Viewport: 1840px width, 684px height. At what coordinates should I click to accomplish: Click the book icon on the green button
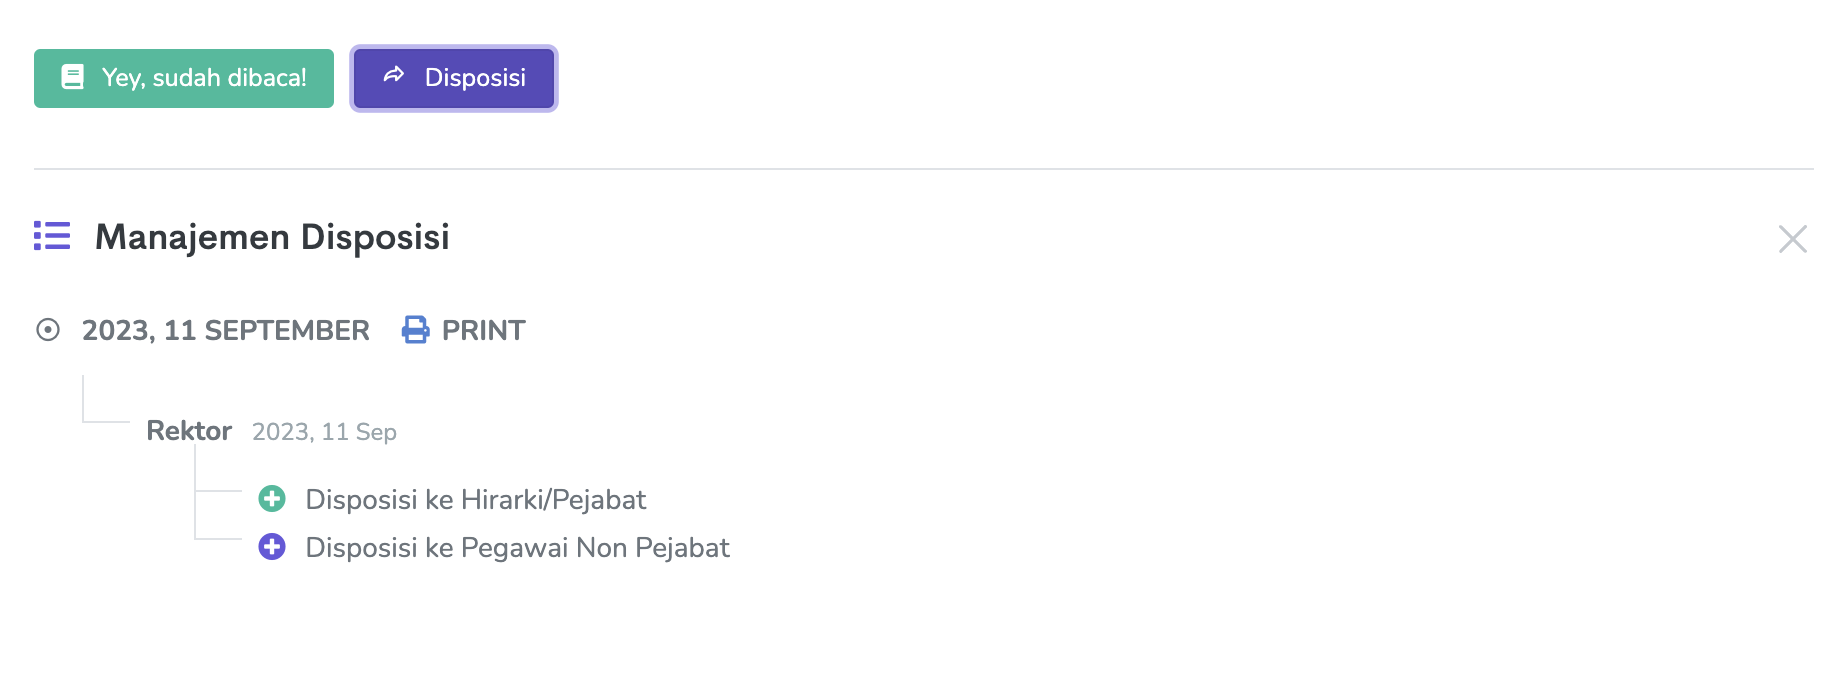[x=73, y=77]
